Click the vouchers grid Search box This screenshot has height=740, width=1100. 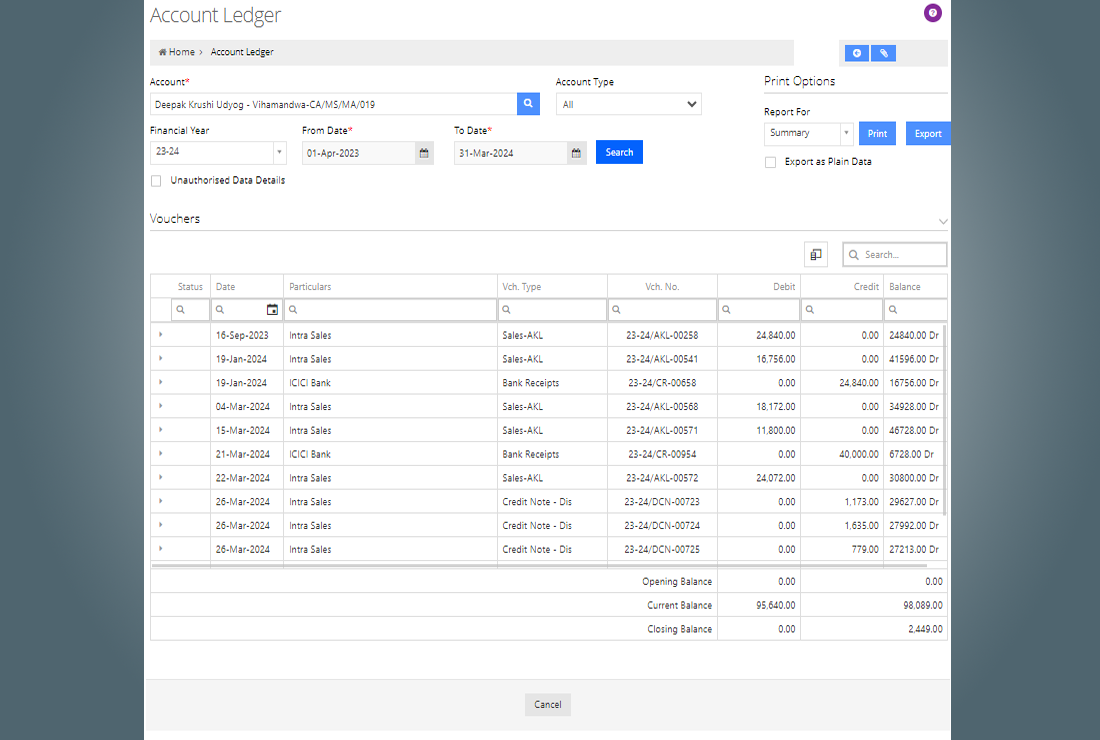coord(895,255)
